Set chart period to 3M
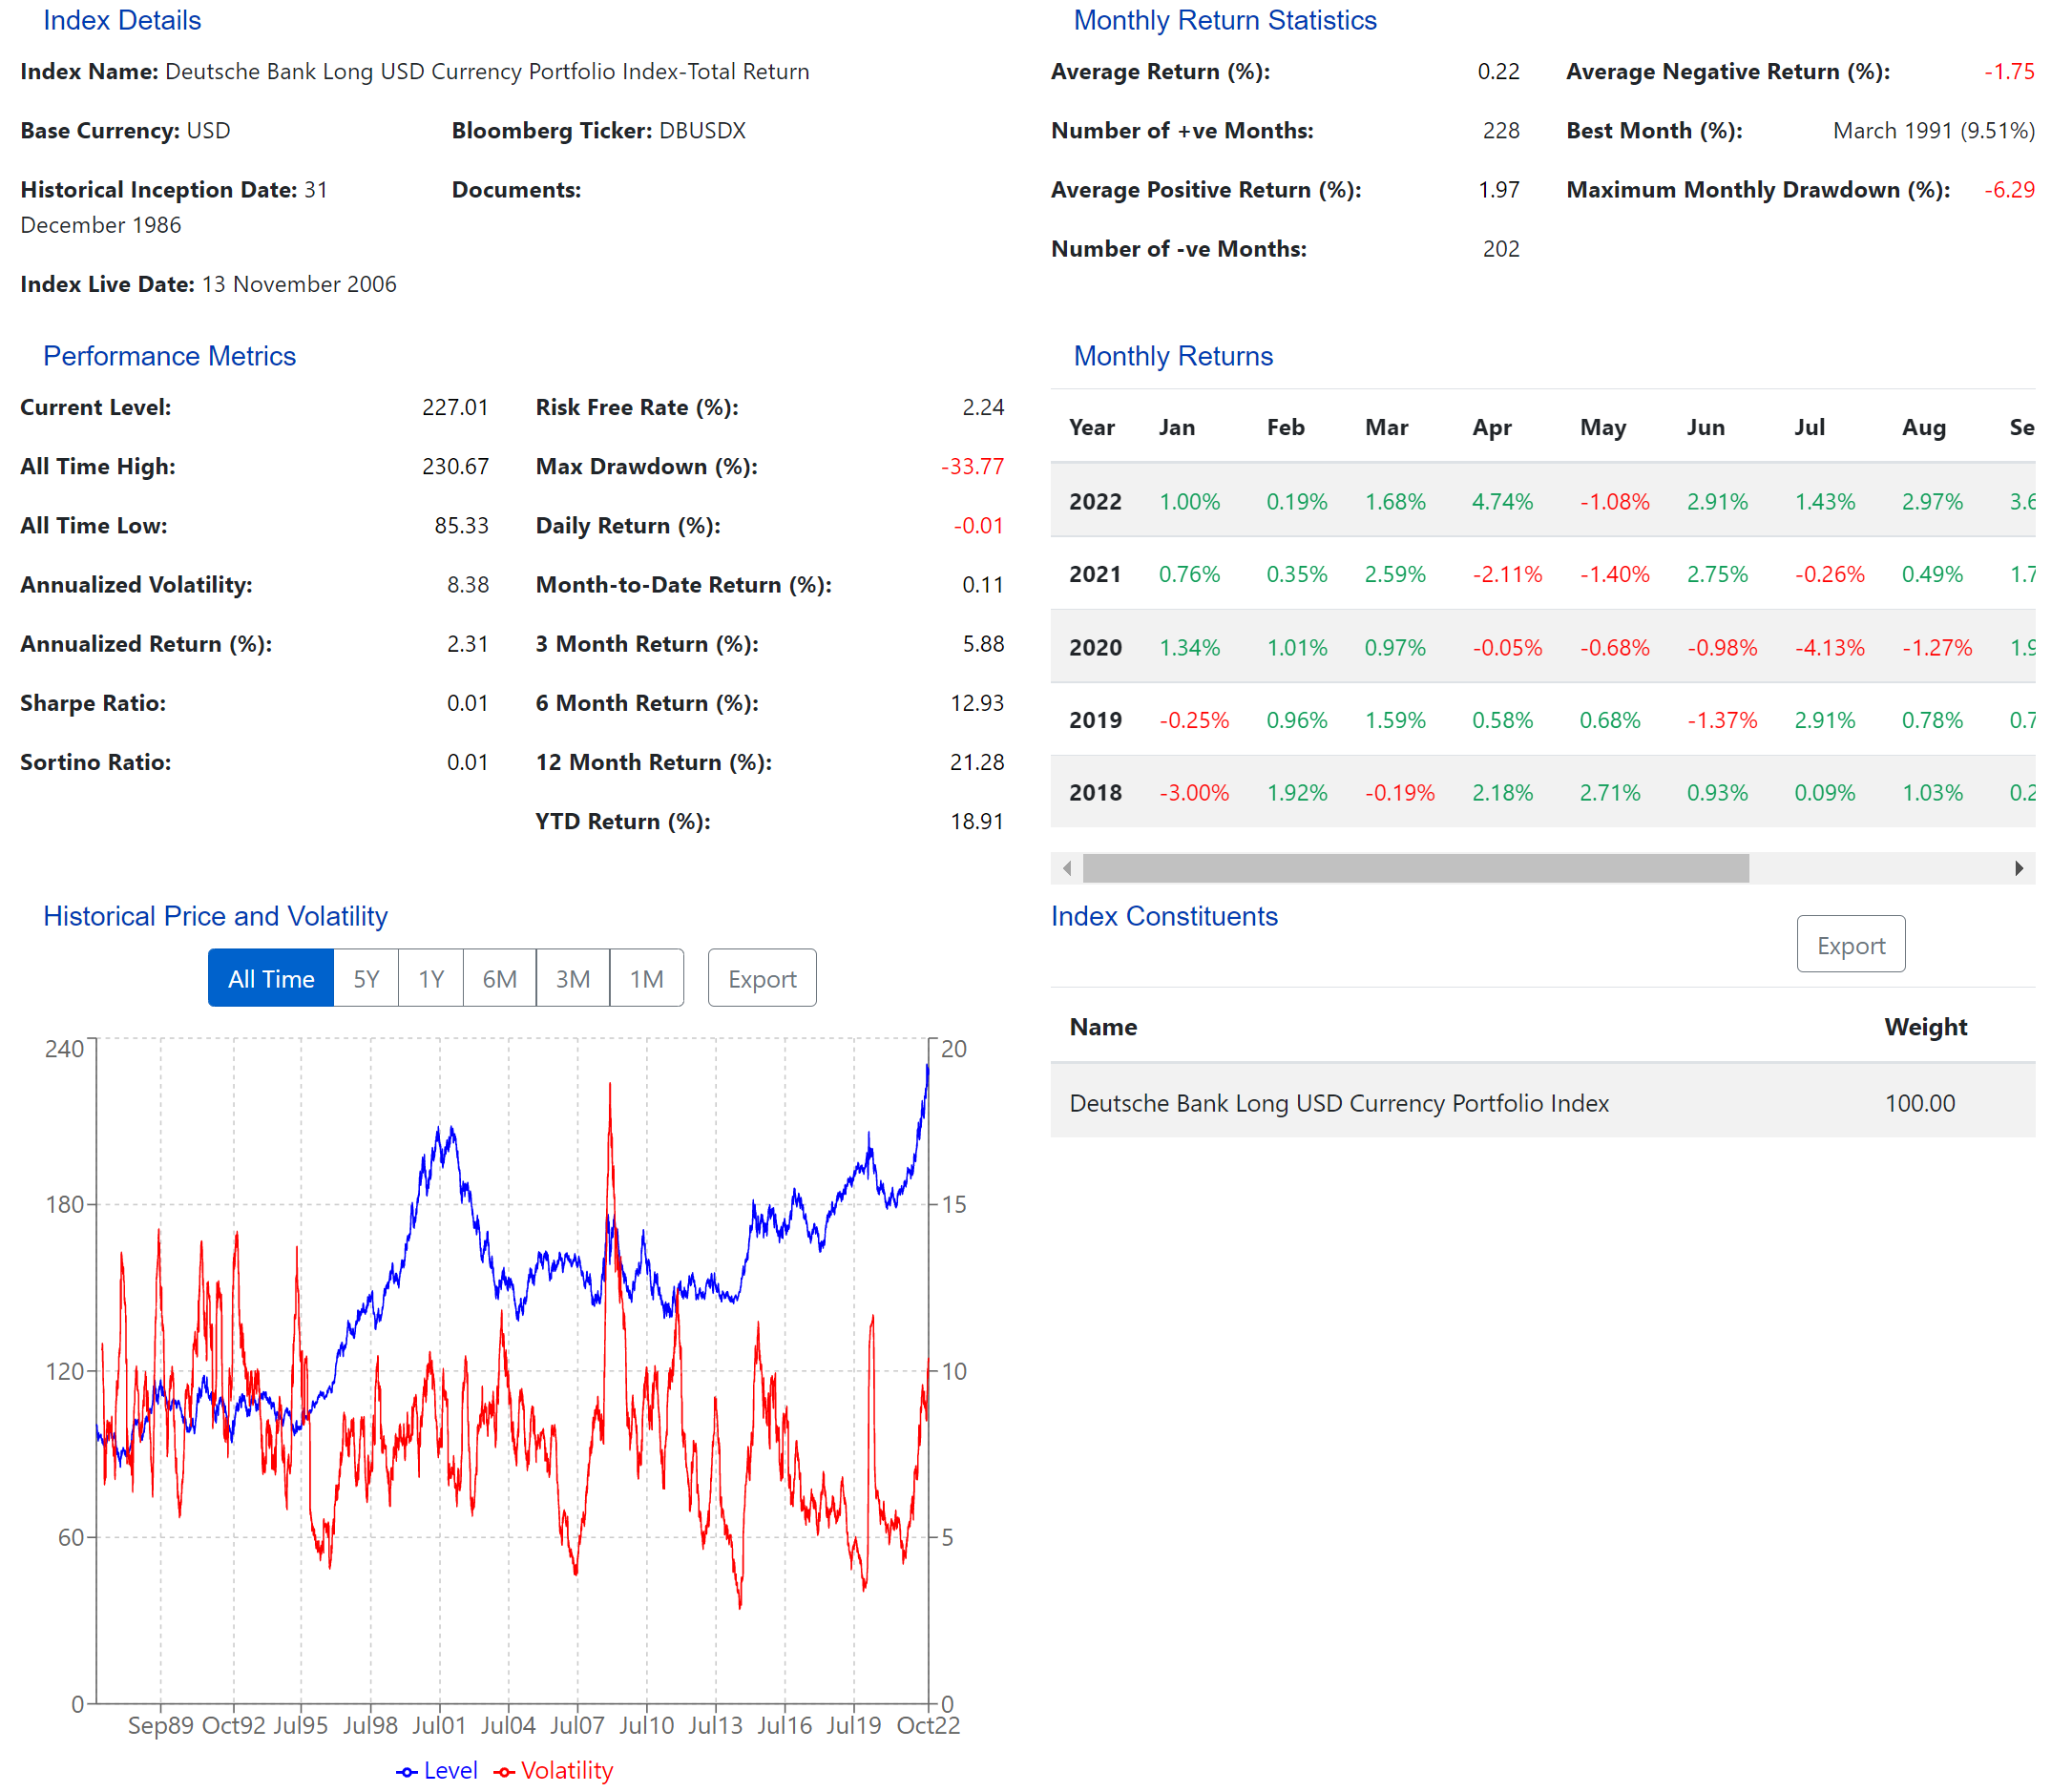The width and height of the screenshot is (2072, 1792). point(572,978)
